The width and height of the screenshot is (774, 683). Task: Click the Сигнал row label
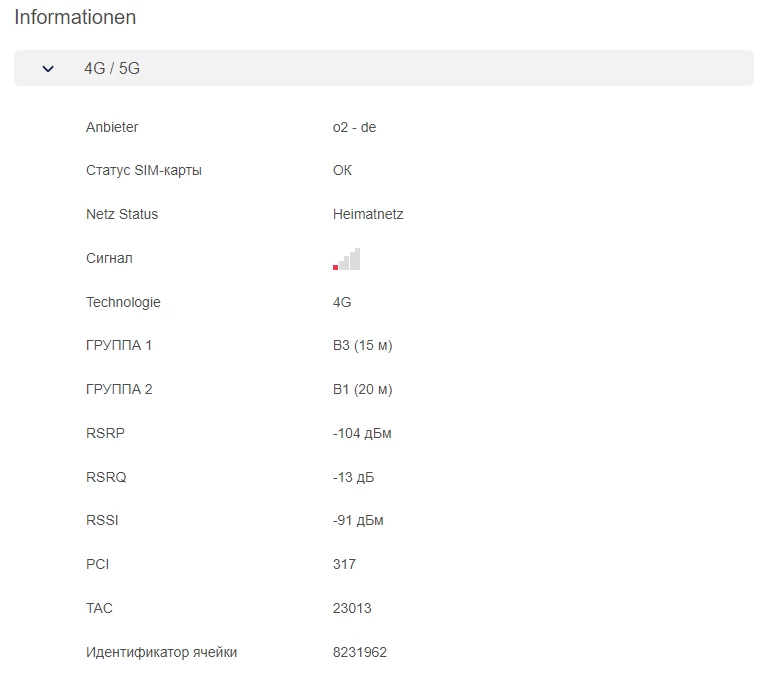(x=109, y=258)
